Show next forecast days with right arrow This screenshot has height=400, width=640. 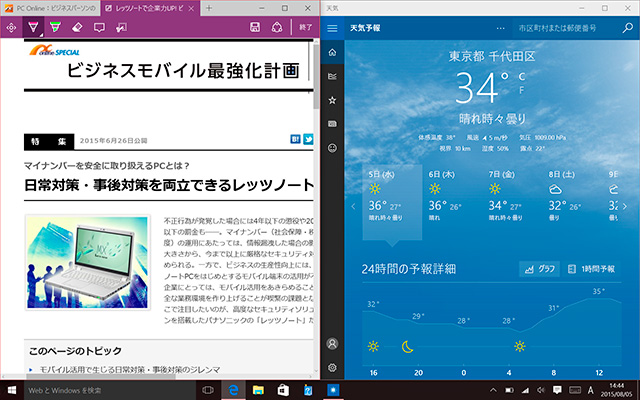(625, 206)
